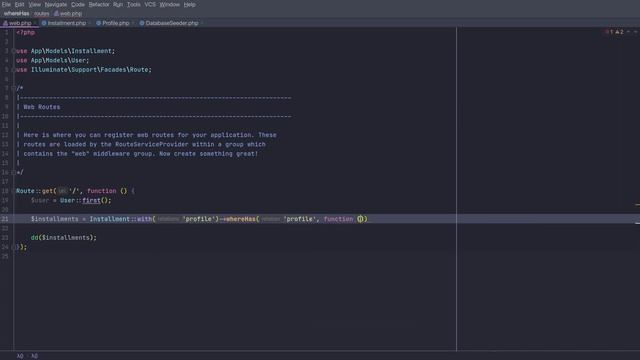Place cursor inside function parentheses on line 21

[360, 219]
